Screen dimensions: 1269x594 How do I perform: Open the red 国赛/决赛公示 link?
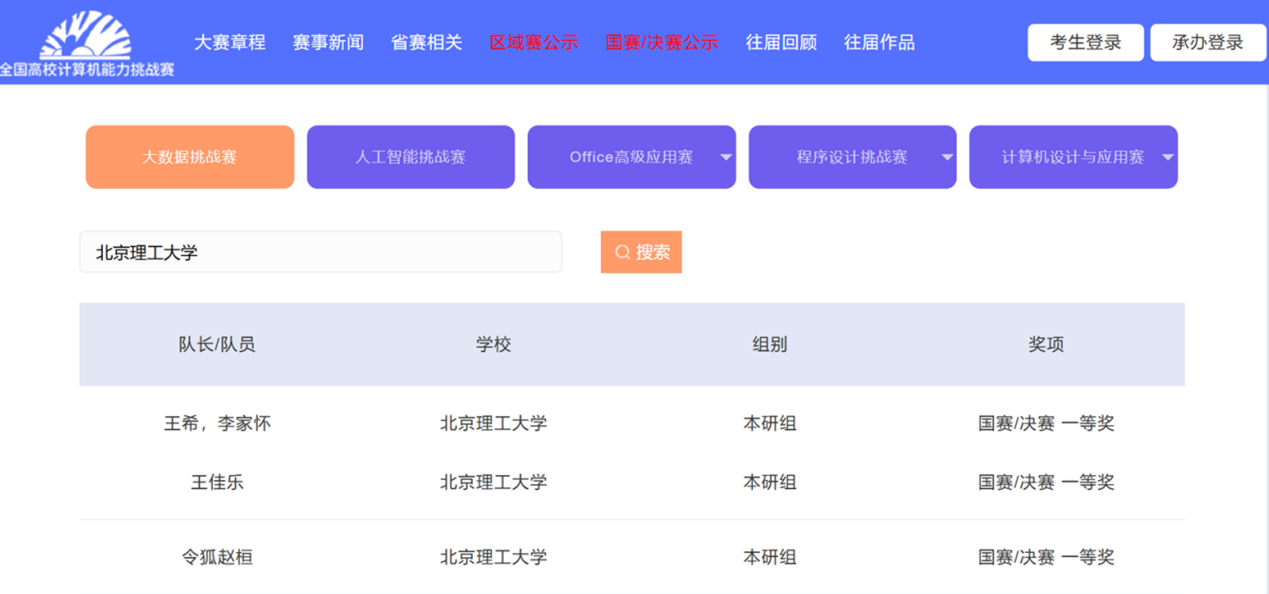tap(661, 43)
